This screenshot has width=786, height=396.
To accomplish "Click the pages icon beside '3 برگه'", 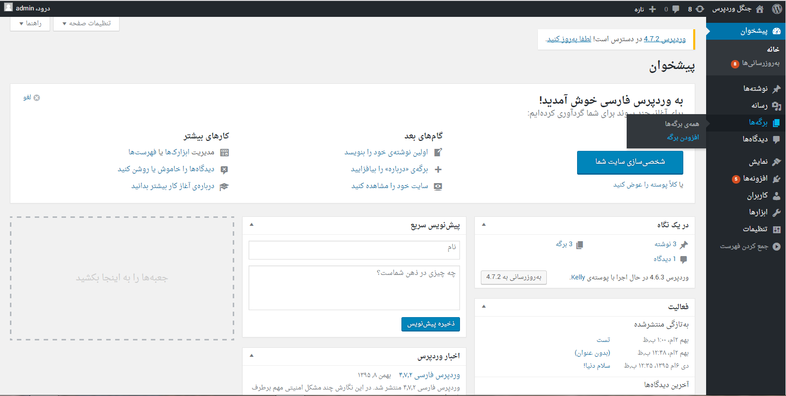I will pos(580,245).
